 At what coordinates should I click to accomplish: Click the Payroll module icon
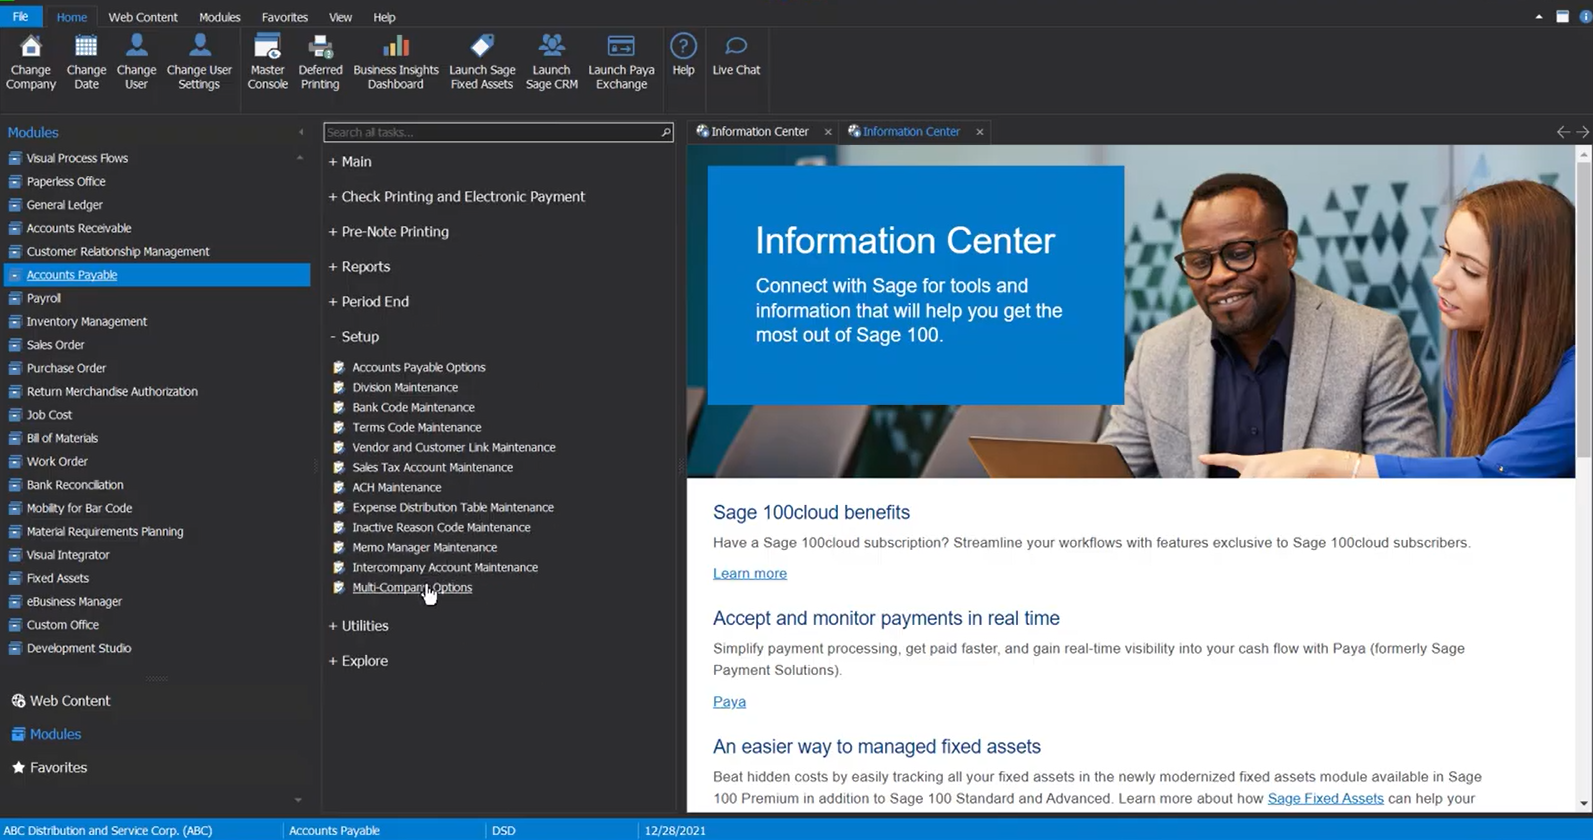tap(15, 298)
